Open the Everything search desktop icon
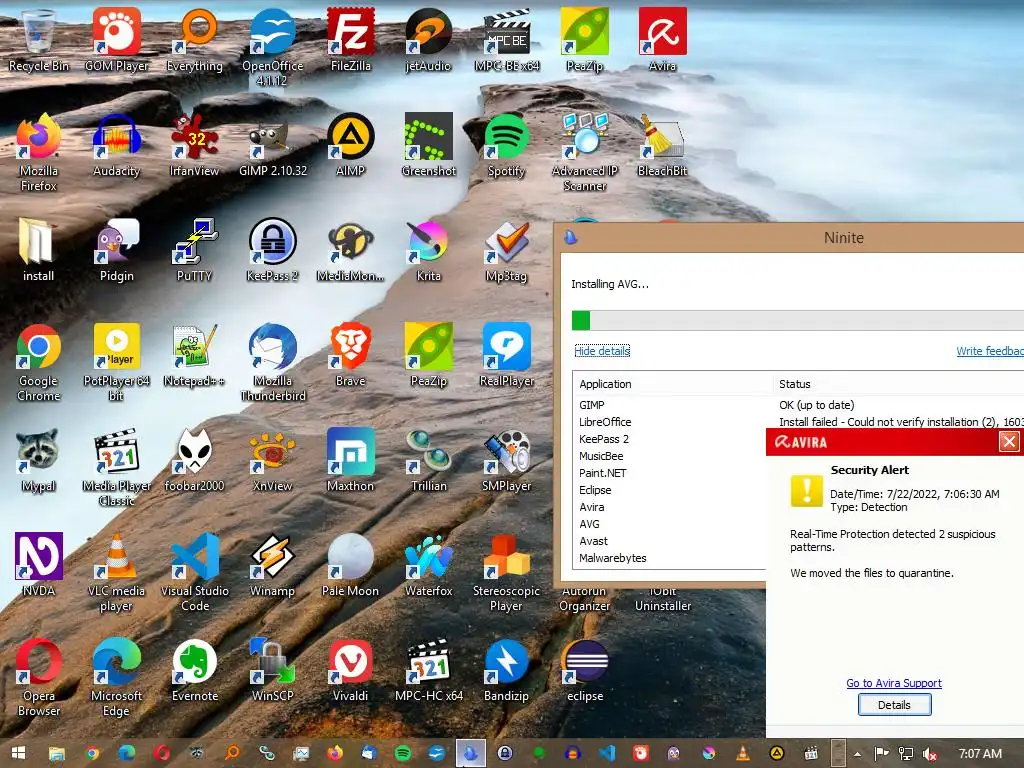Image resolution: width=1024 pixels, height=768 pixels. [x=195, y=39]
